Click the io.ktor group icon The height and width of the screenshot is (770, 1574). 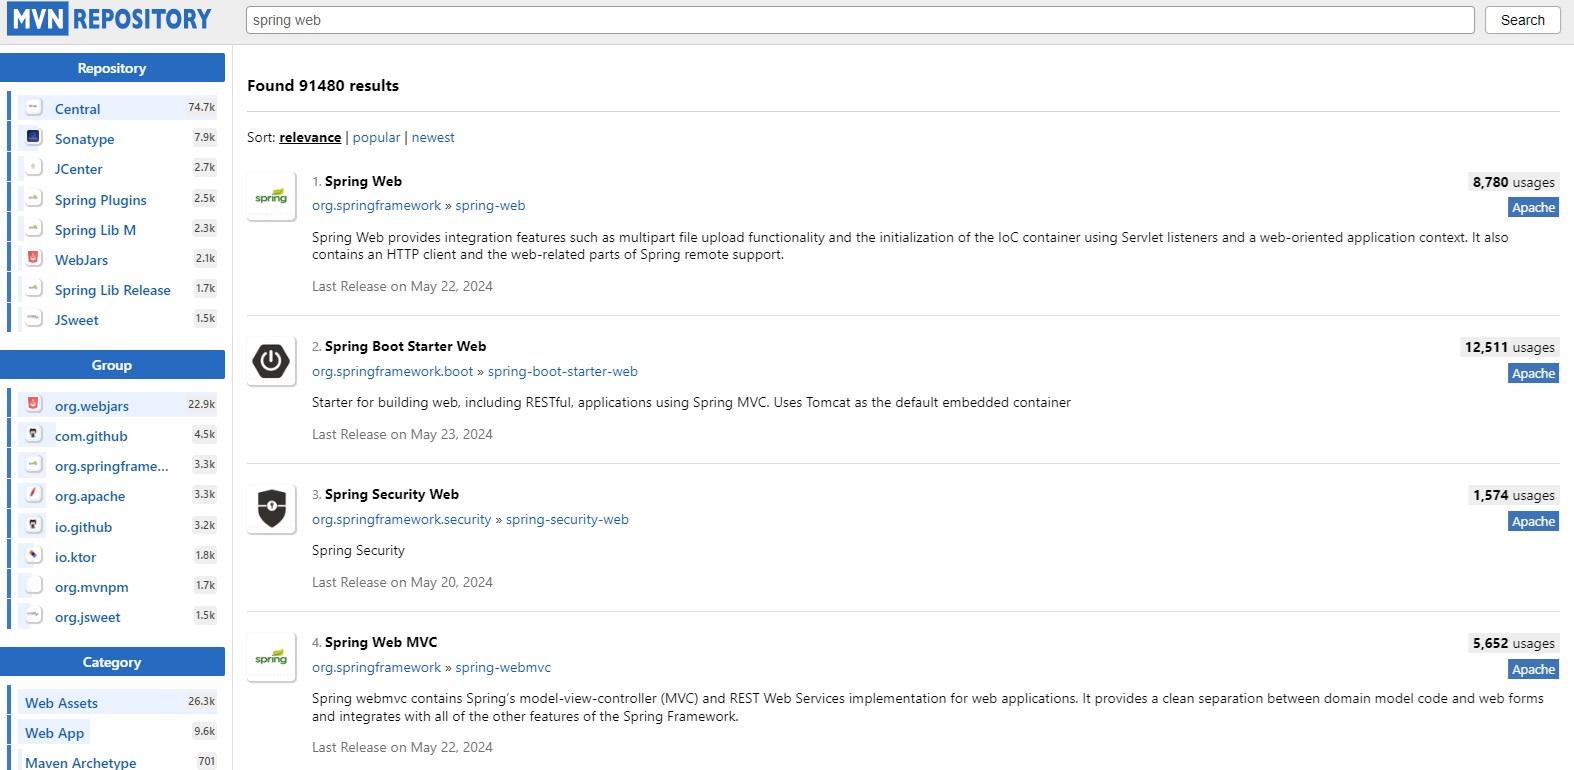tap(34, 555)
